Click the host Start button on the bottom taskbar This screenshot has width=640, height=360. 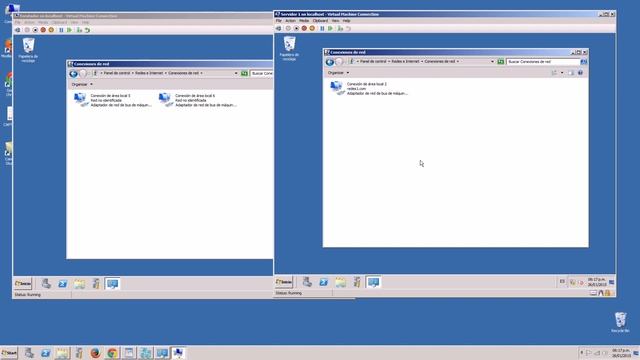9,353
